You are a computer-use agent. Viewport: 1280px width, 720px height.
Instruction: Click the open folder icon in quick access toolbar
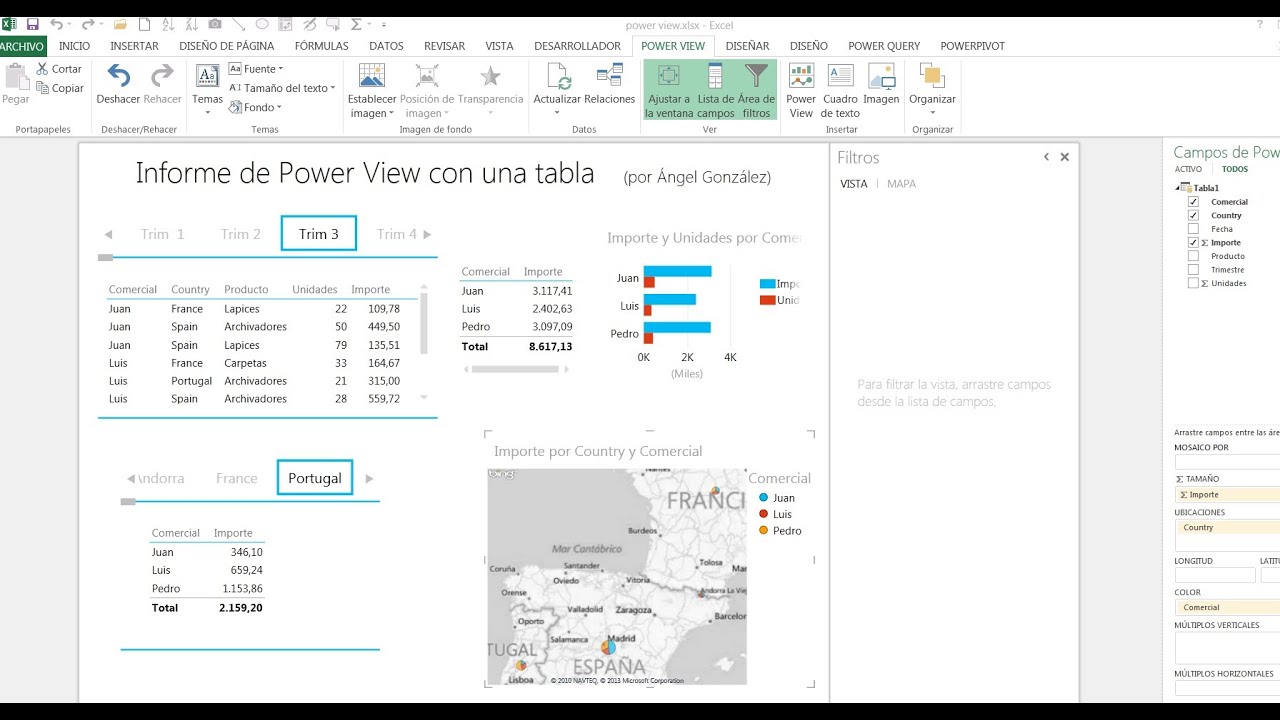120,24
